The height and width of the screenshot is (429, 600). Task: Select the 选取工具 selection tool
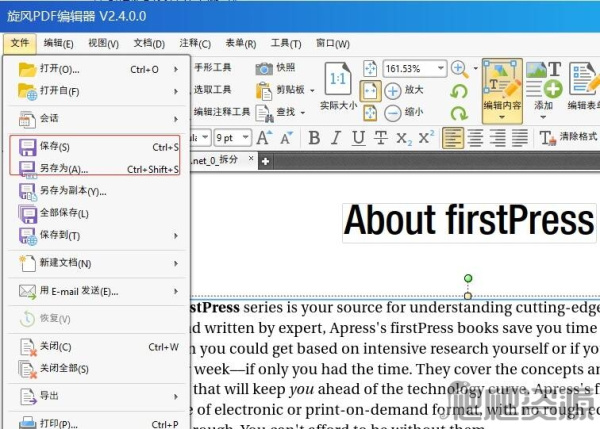[x=212, y=90]
